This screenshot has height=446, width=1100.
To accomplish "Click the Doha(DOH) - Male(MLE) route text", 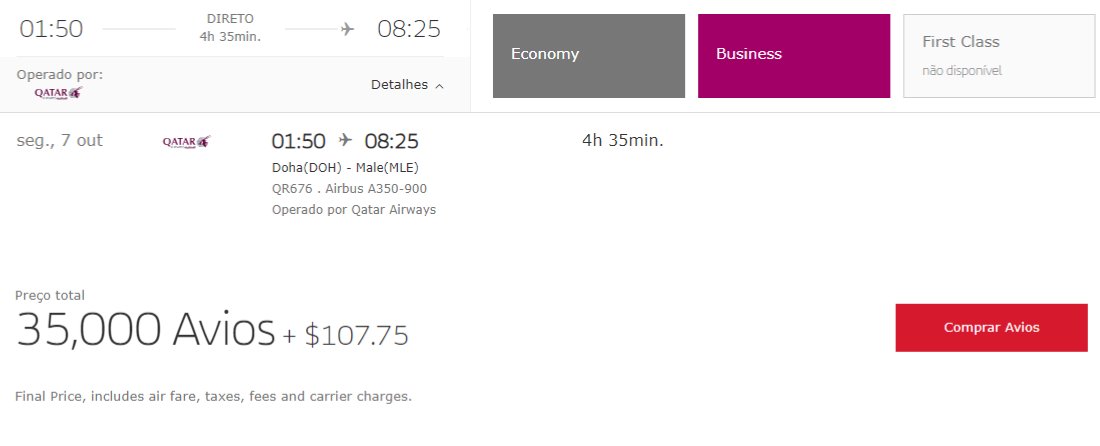I will (x=345, y=168).
